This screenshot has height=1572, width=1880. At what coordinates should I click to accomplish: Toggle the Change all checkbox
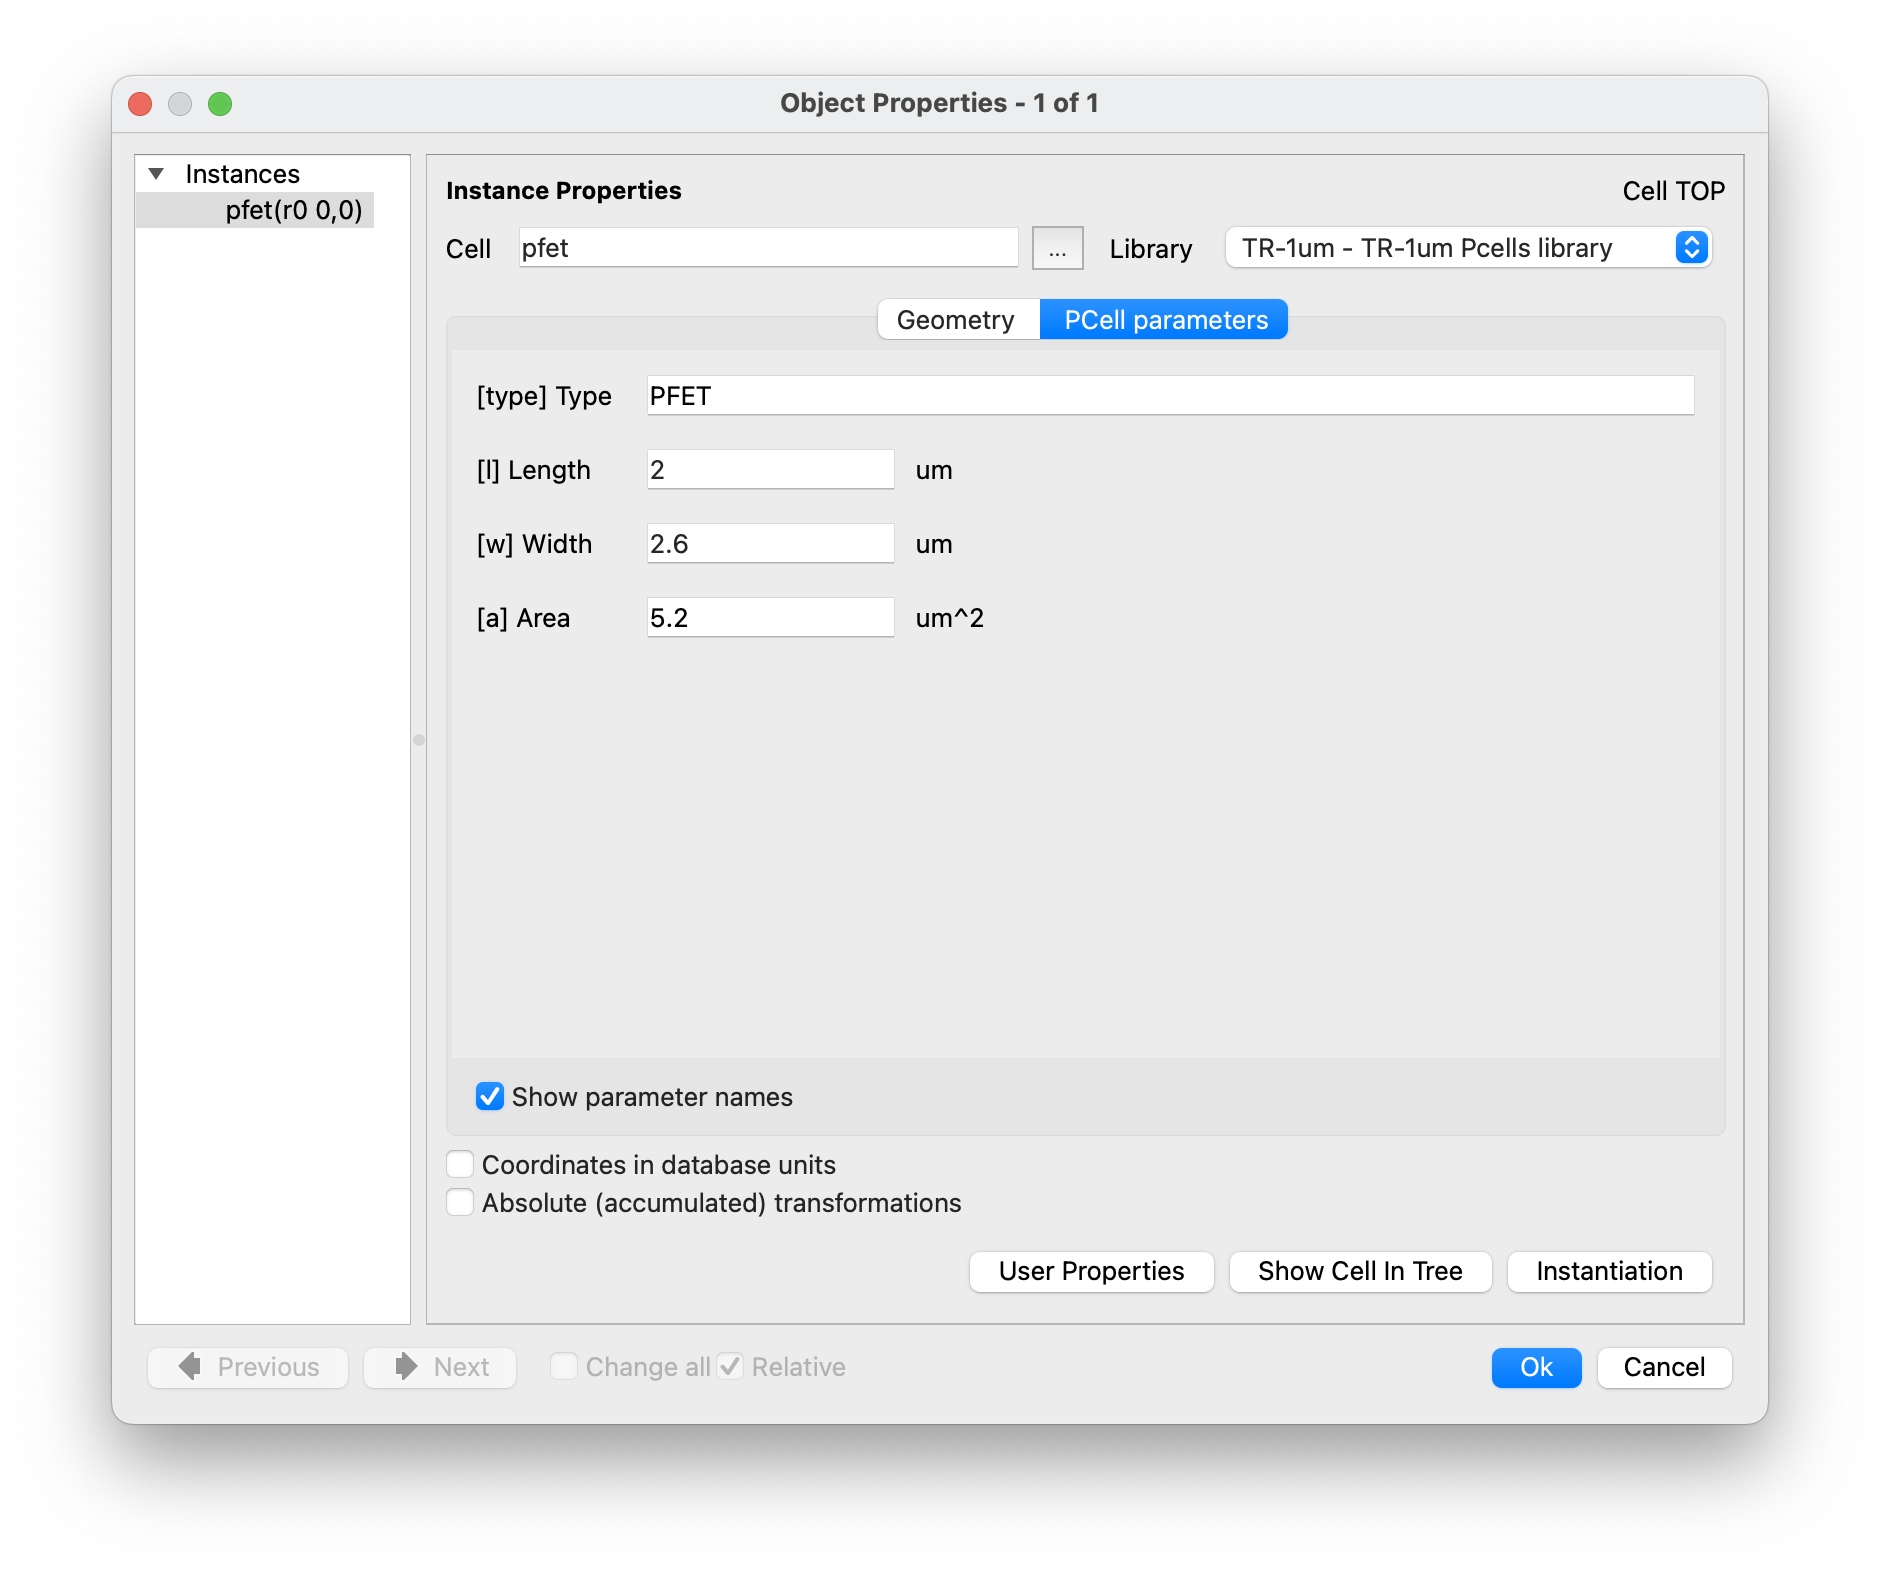564,1367
